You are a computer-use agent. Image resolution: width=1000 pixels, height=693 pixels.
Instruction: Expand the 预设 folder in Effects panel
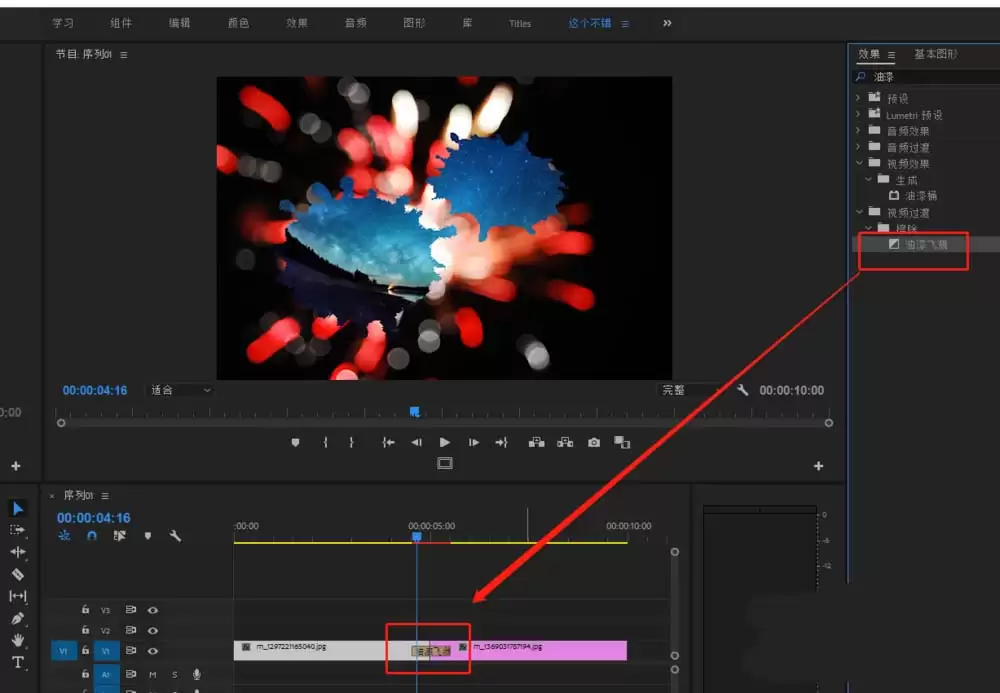[x=858, y=97]
